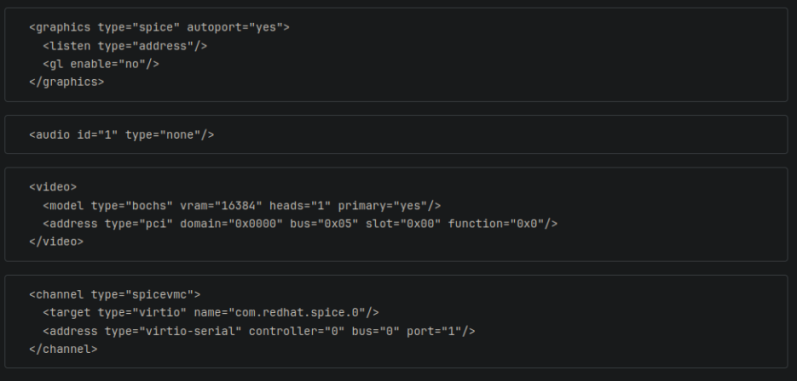
Task: Click the graphics type="spice" opening line
Action: (x=159, y=27)
